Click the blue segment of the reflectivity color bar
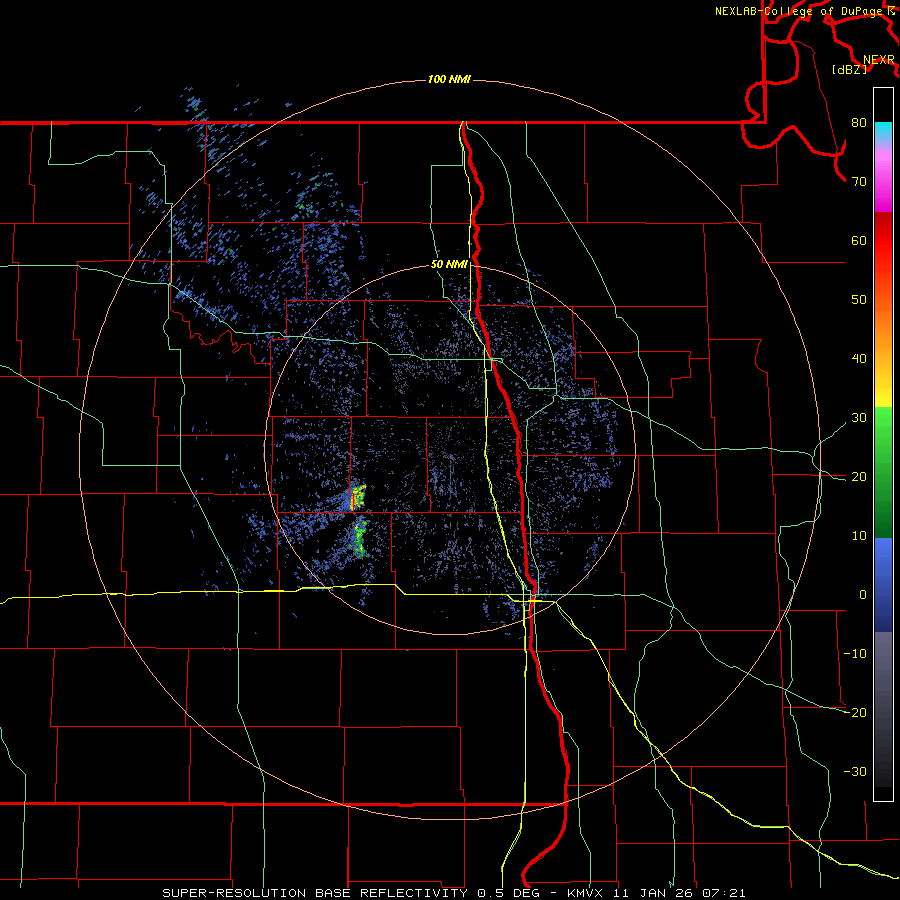The height and width of the screenshot is (900, 900). tap(883, 585)
